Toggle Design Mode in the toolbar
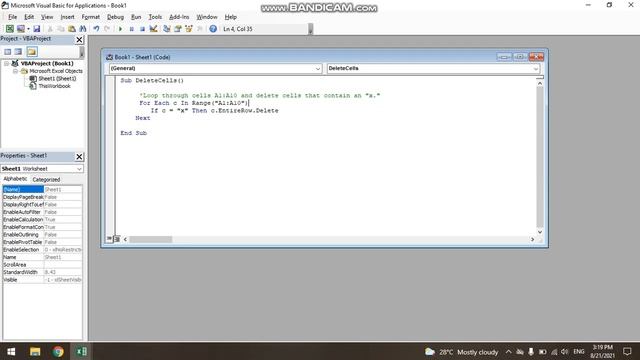 (x=153, y=29)
